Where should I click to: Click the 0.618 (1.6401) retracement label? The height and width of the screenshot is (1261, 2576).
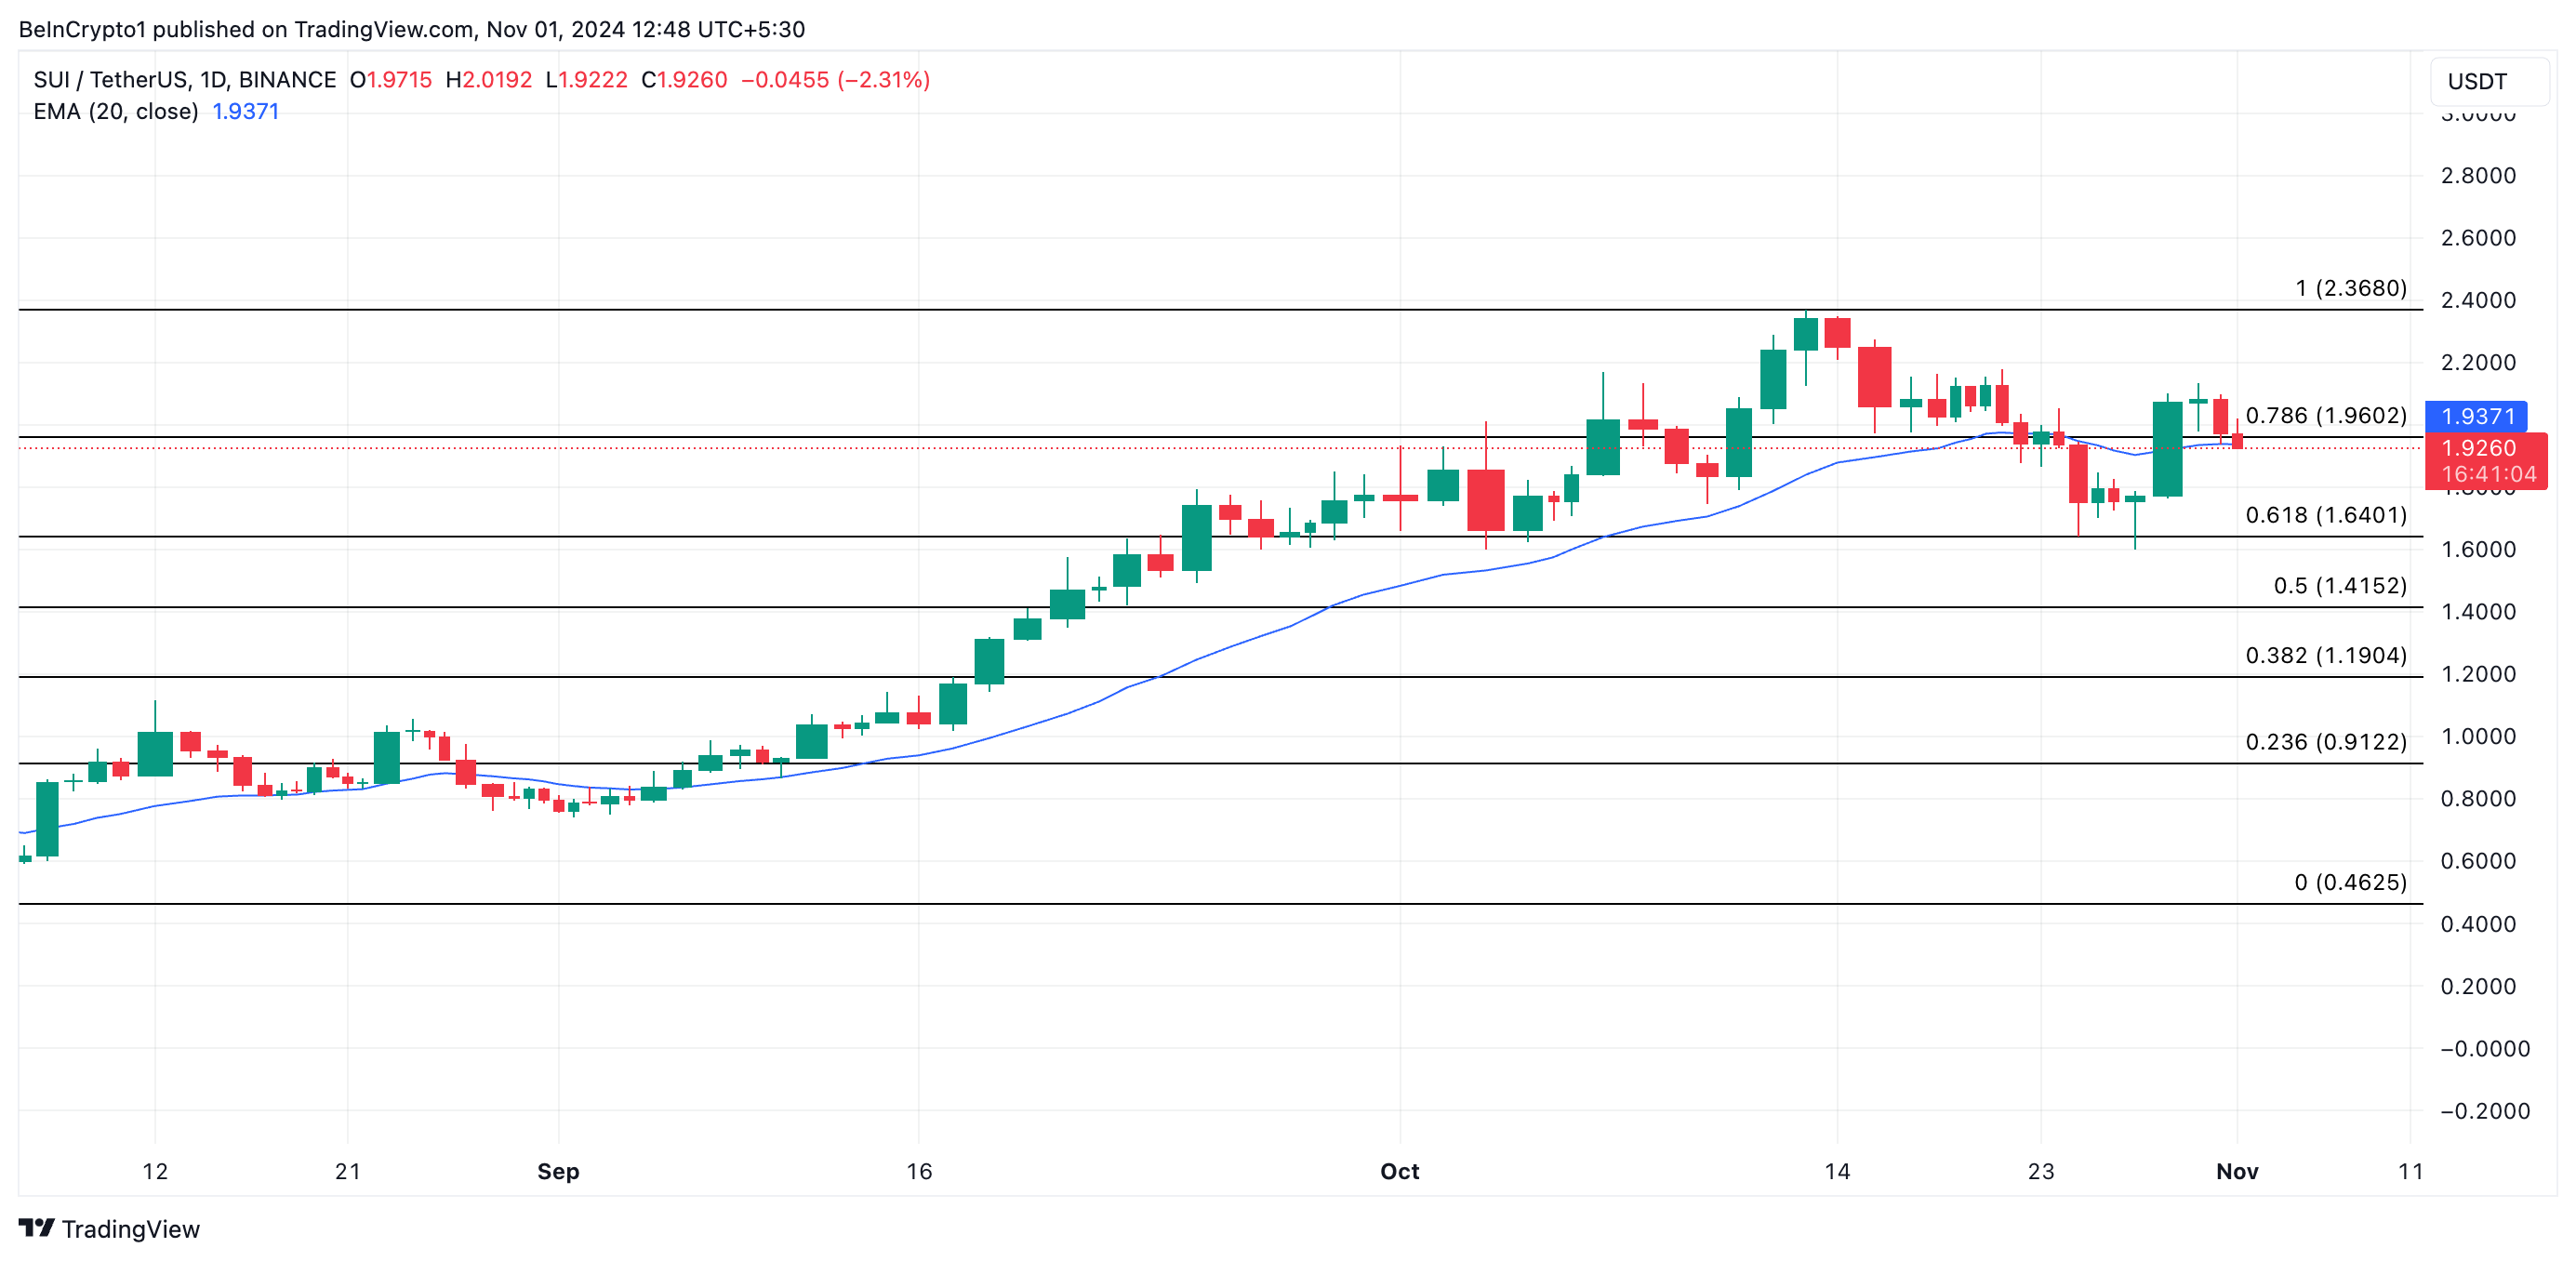(2325, 515)
